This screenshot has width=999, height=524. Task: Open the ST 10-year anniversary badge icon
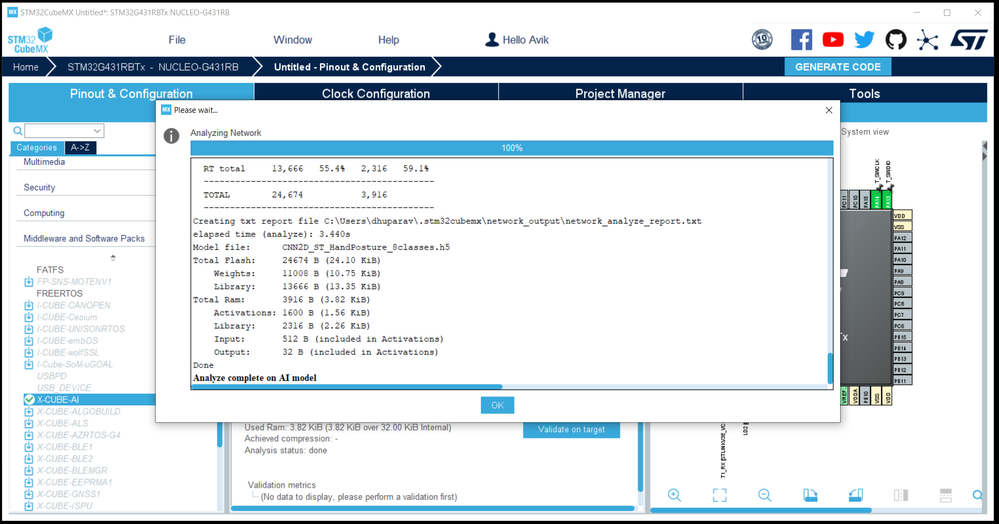pos(762,40)
